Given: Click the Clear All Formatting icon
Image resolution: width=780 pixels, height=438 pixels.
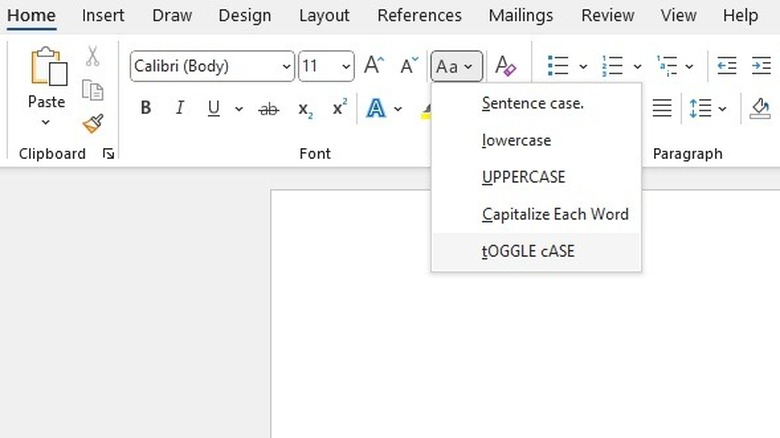Looking at the screenshot, I should tap(506, 67).
